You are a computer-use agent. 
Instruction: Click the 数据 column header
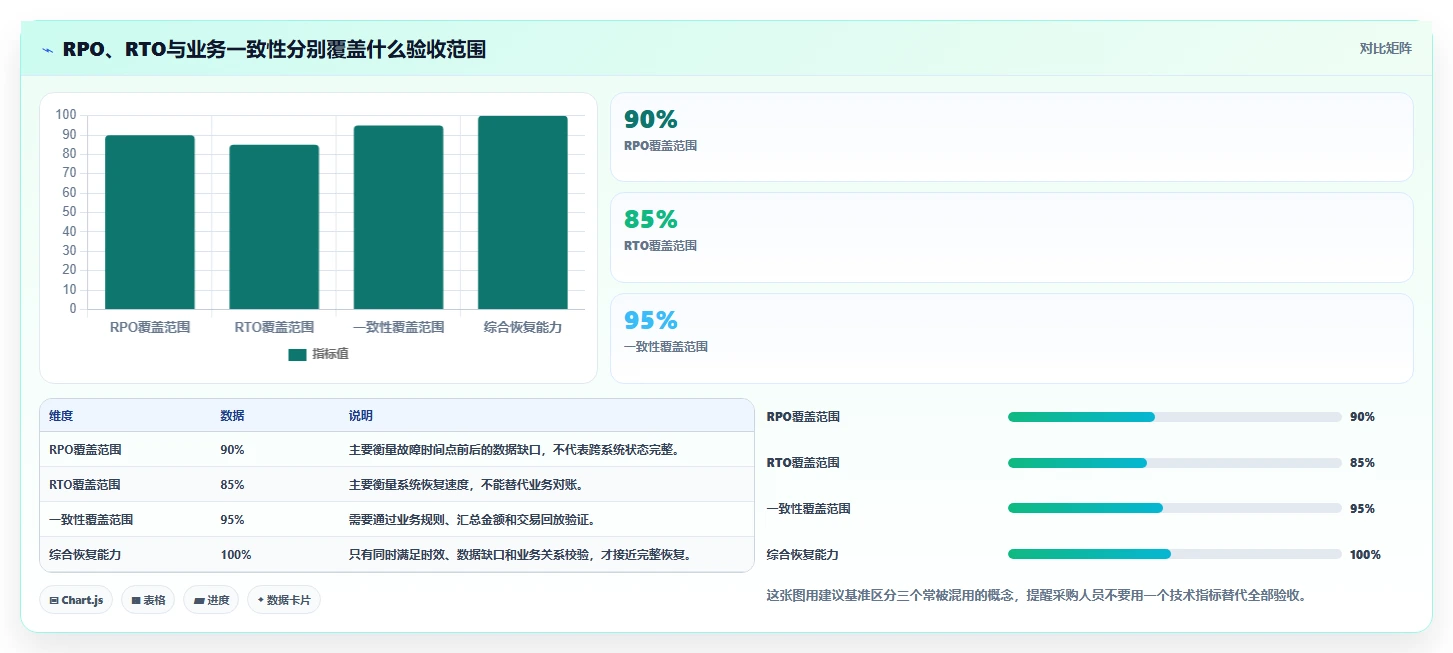tap(232, 416)
